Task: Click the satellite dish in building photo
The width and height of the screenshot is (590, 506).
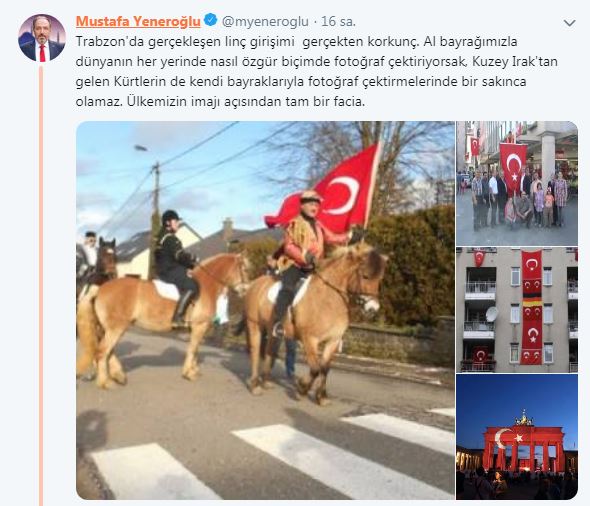Action: pyautogui.click(x=491, y=313)
